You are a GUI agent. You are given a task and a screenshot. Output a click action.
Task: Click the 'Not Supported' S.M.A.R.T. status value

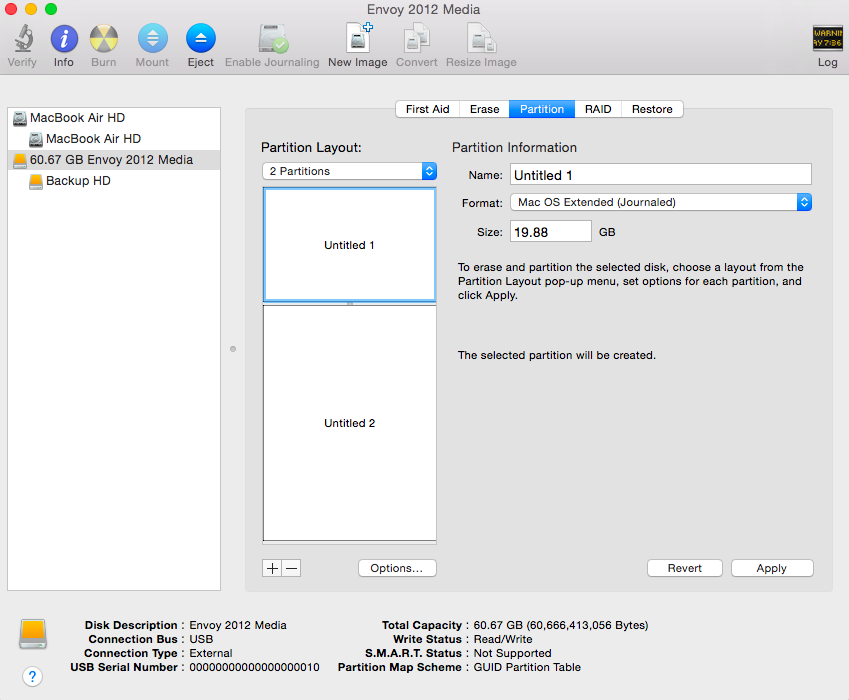512,653
